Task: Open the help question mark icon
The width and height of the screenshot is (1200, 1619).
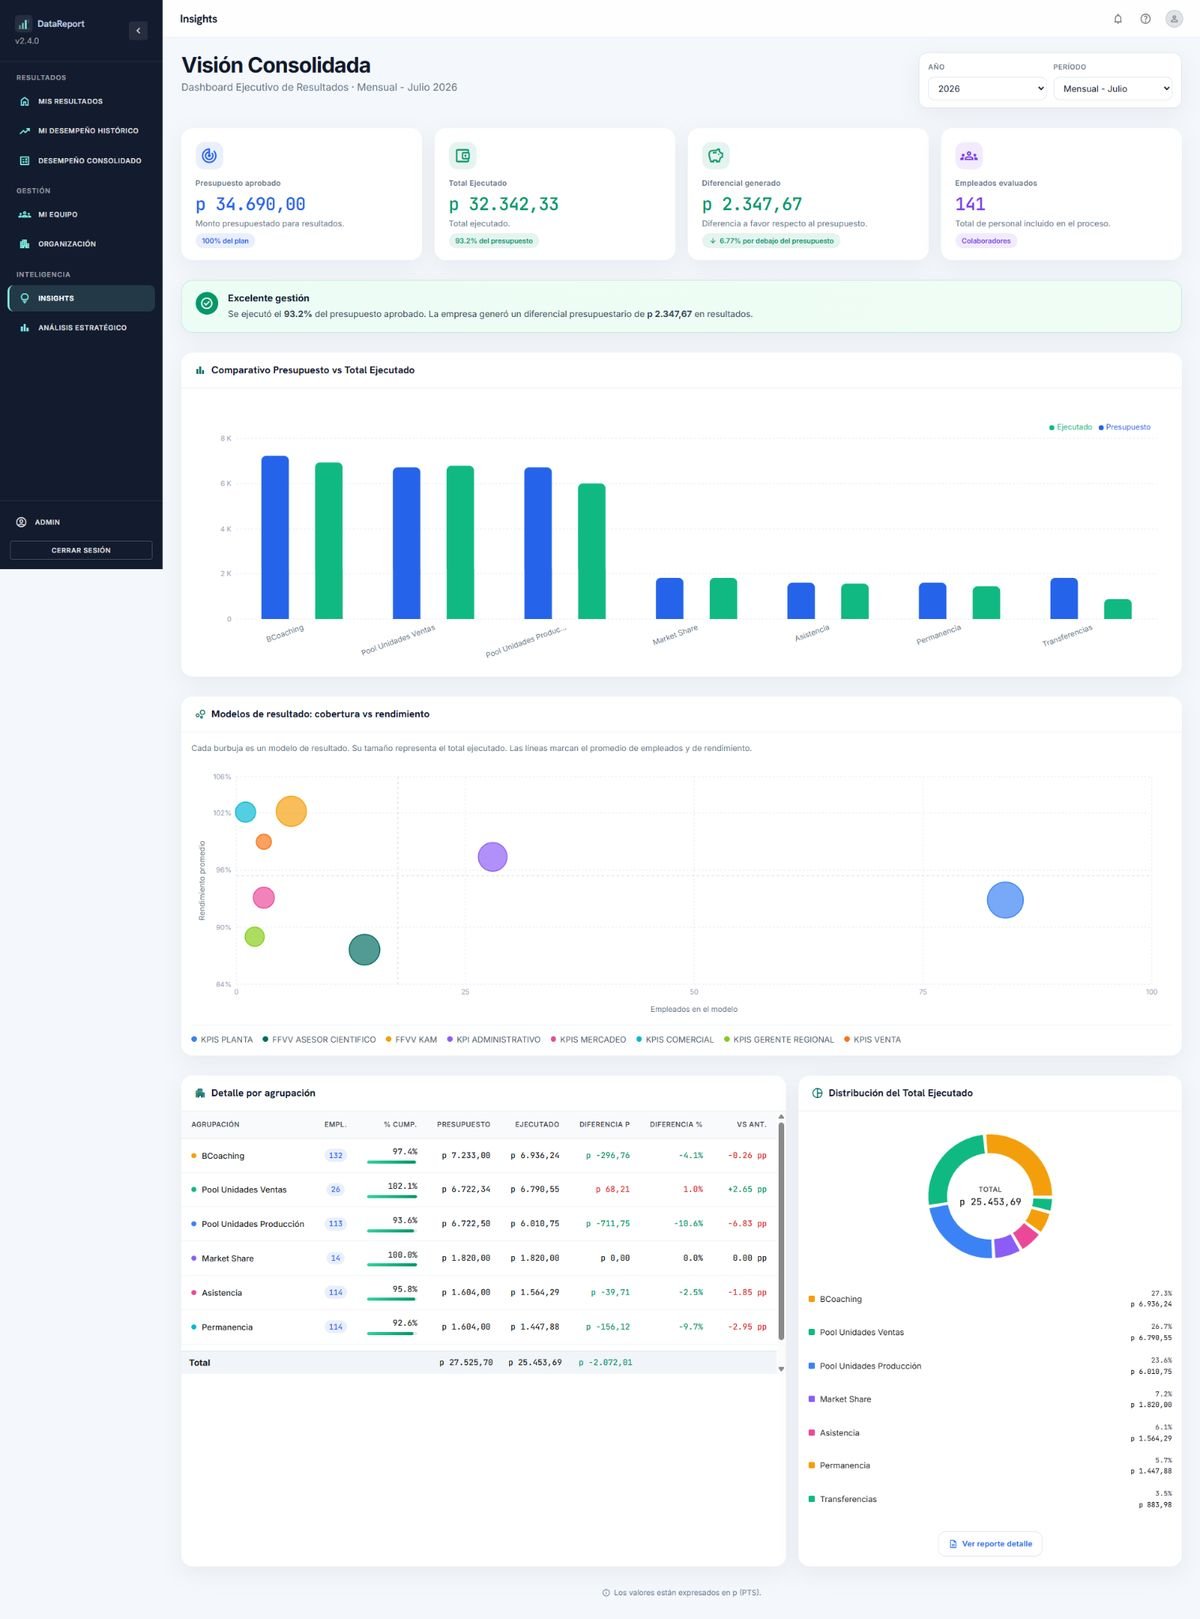Action: 1145,19
